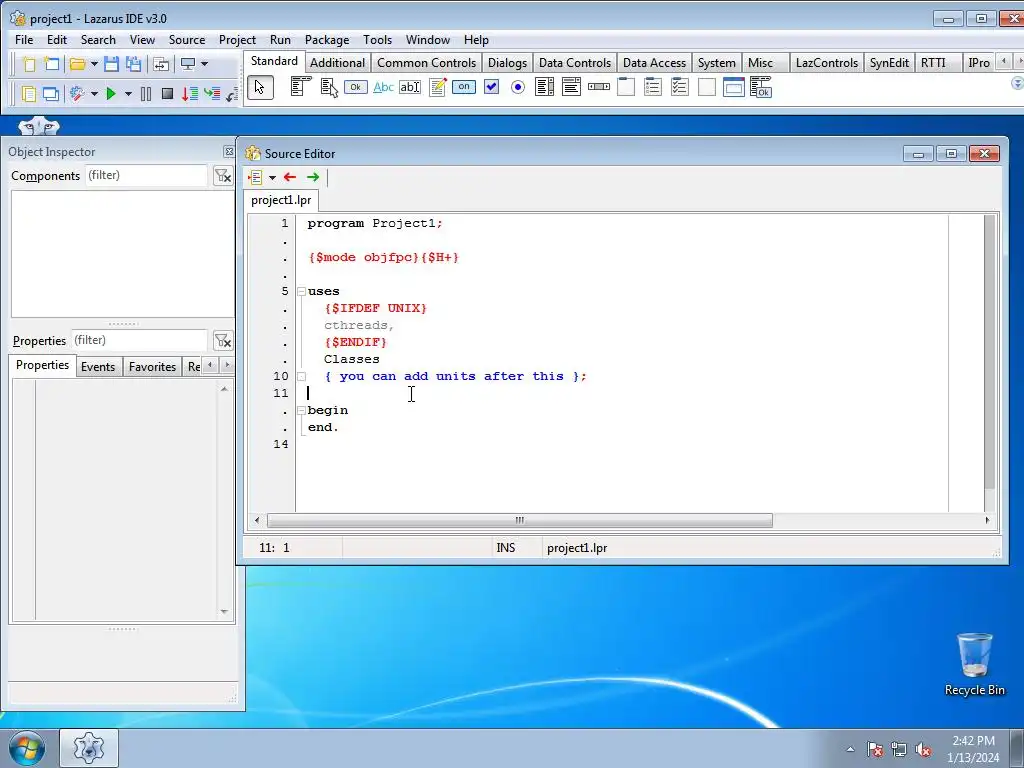Image resolution: width=1024 pixels, height=768 pixels.
Task: Select the TEdit component icon
Action: coord(410,87)
